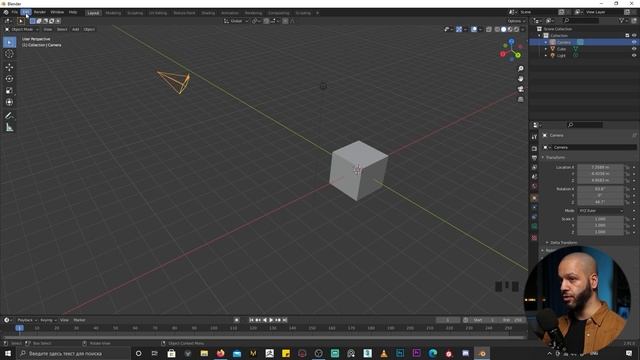The image size is (640, 360).
Task: Toggle Collection exclude from view layer checkbox
Action: pyautogui.click(x=627, y=36)
